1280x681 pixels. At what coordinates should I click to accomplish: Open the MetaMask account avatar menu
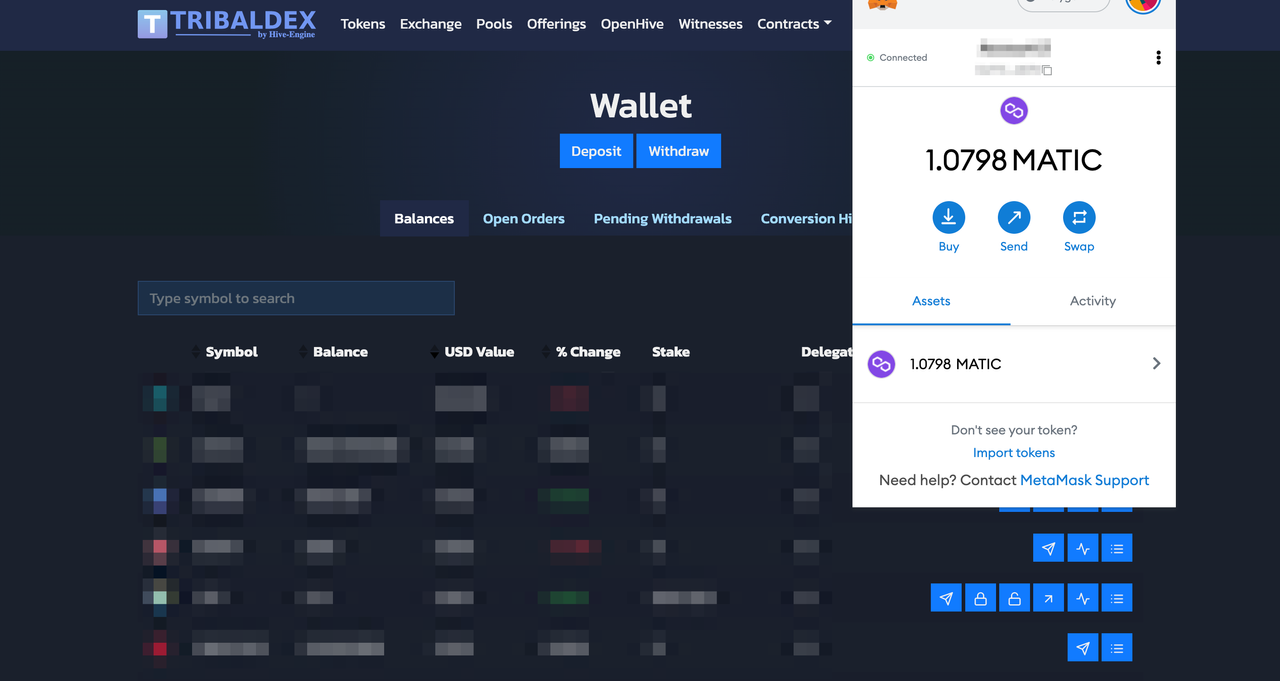pyautogui.click(x=1142, y=5)
